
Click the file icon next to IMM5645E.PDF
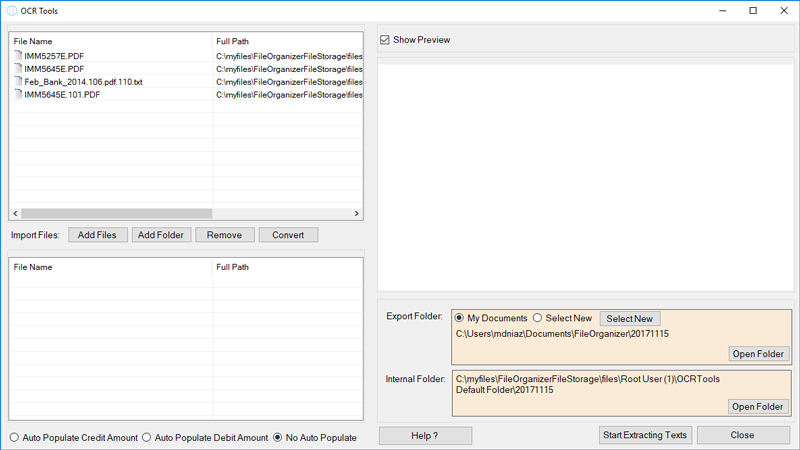(x=18, y=68)
